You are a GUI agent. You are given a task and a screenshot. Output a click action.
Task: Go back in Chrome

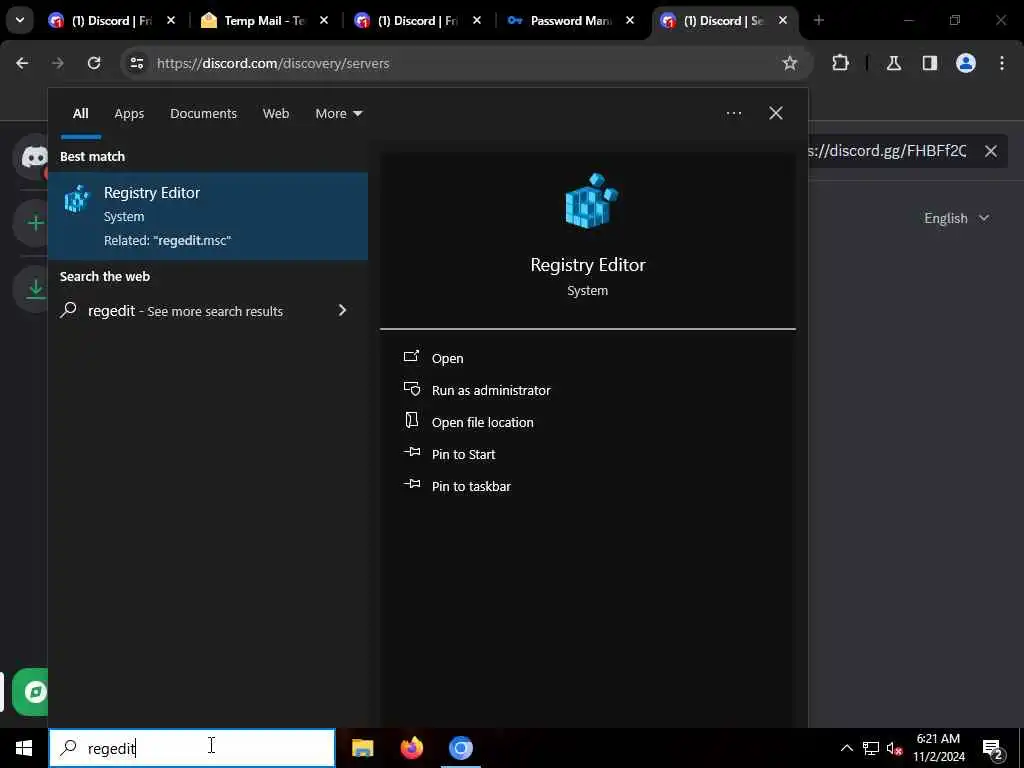22,63
